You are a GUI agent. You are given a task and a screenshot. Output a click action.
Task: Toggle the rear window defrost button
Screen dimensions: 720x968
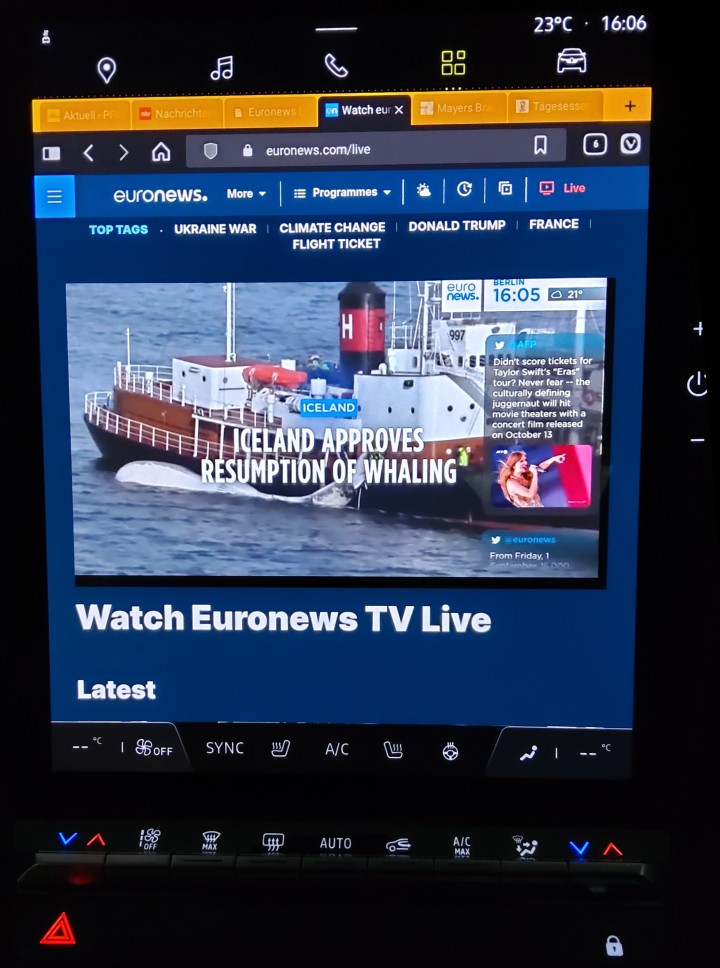(273, 841)
